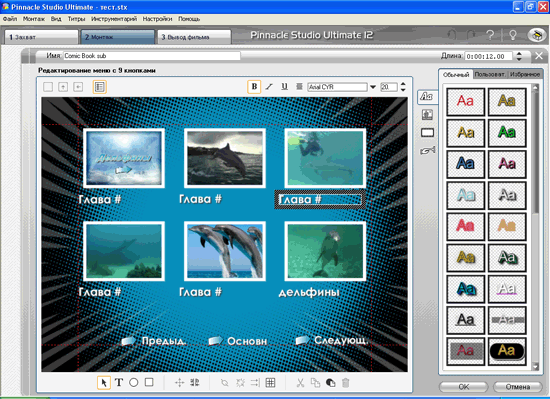Open the Arial CYR font dropdown
Screen dimensions: 550x399
pyautogui.click(x=373, y=87)
